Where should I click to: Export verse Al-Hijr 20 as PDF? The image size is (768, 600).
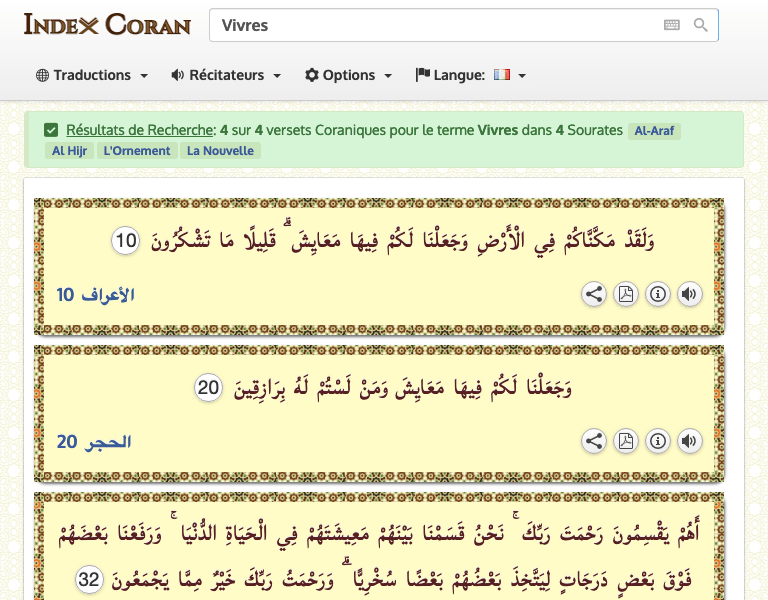(x=625, y=441)
